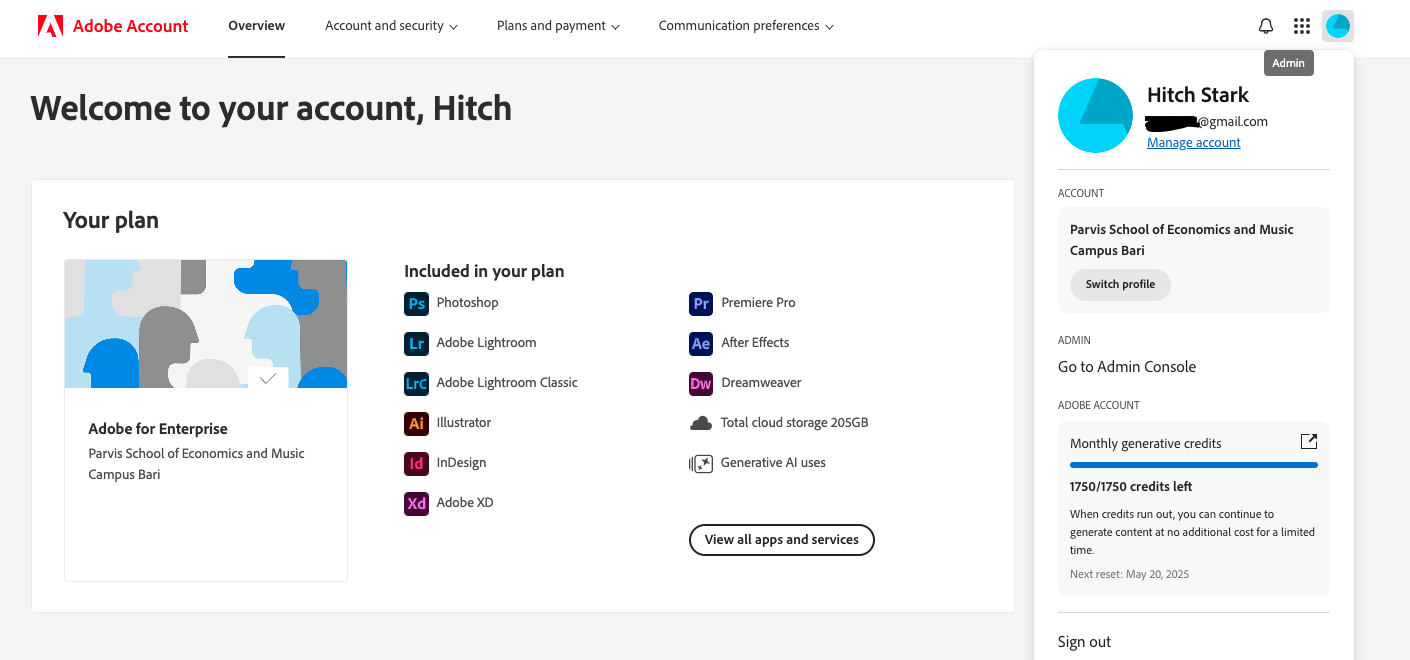Click the Adobe logo icon
1410x660 pixels.
click(51, 26)
